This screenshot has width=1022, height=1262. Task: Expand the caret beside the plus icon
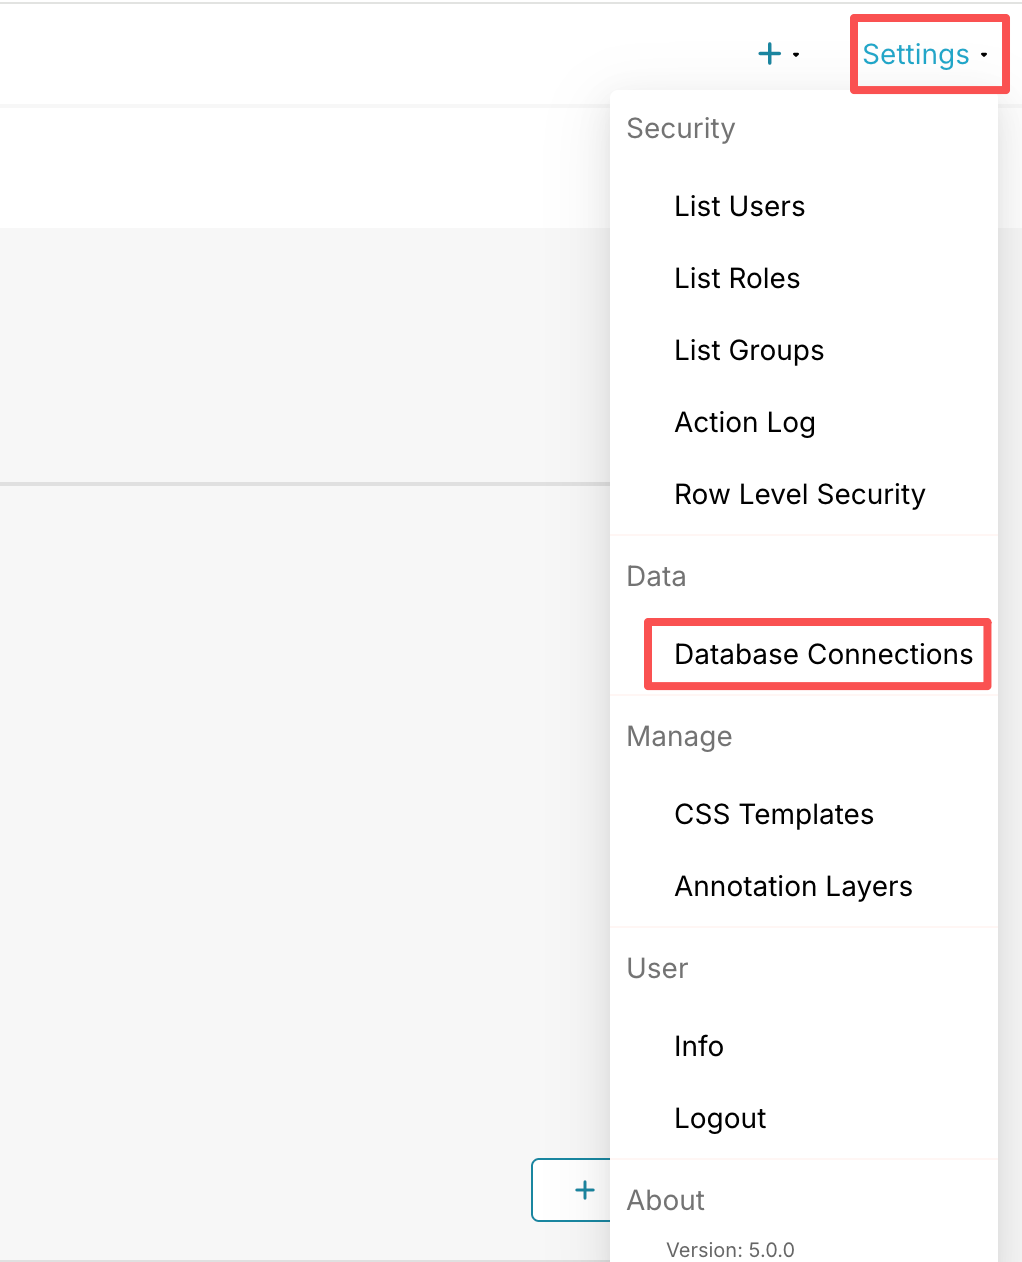click(796, 55)
